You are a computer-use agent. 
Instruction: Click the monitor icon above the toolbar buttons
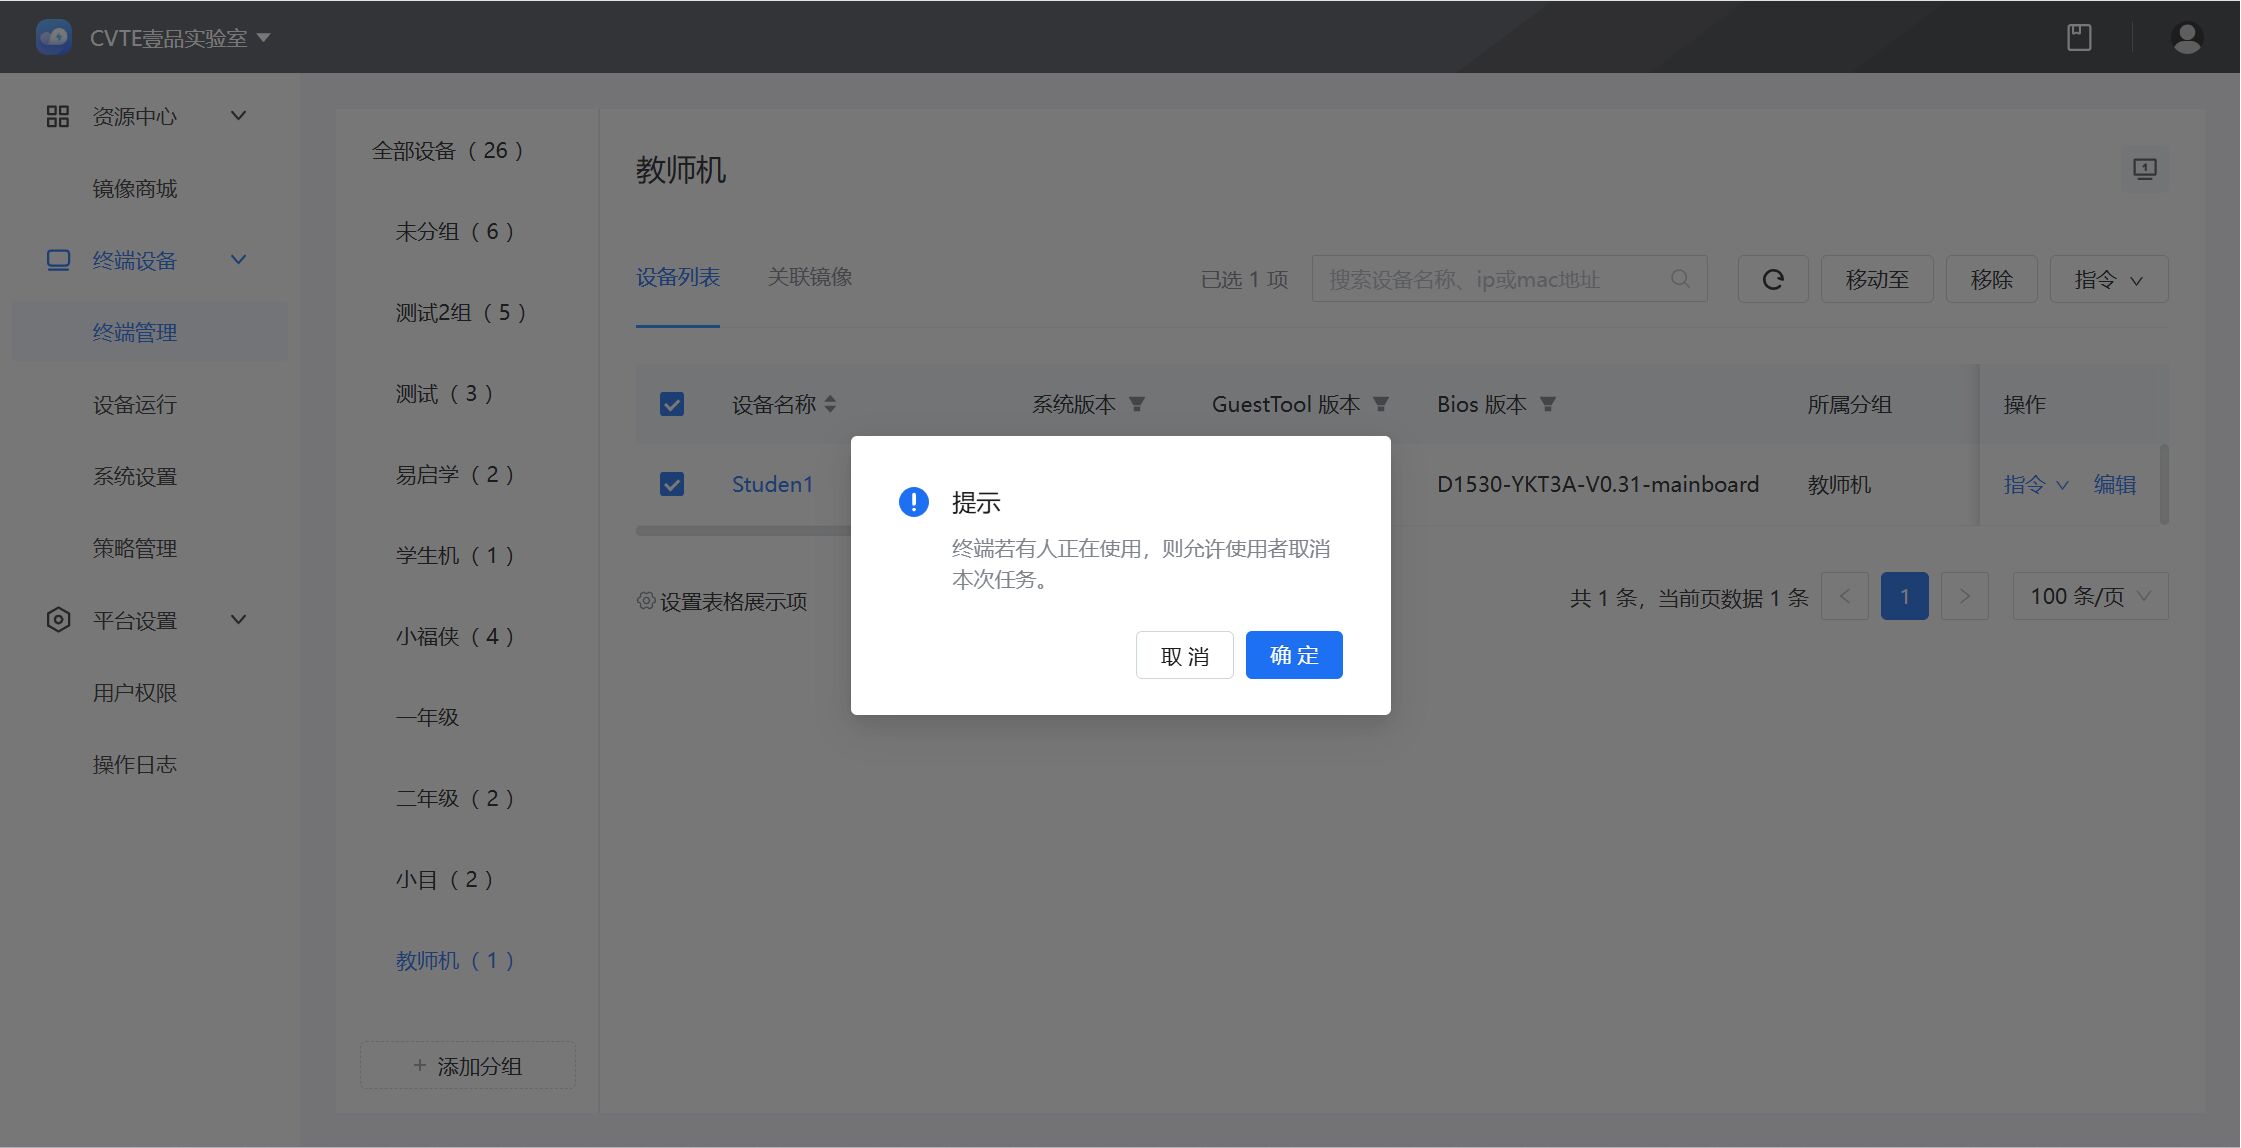(x=2144, y=169)
